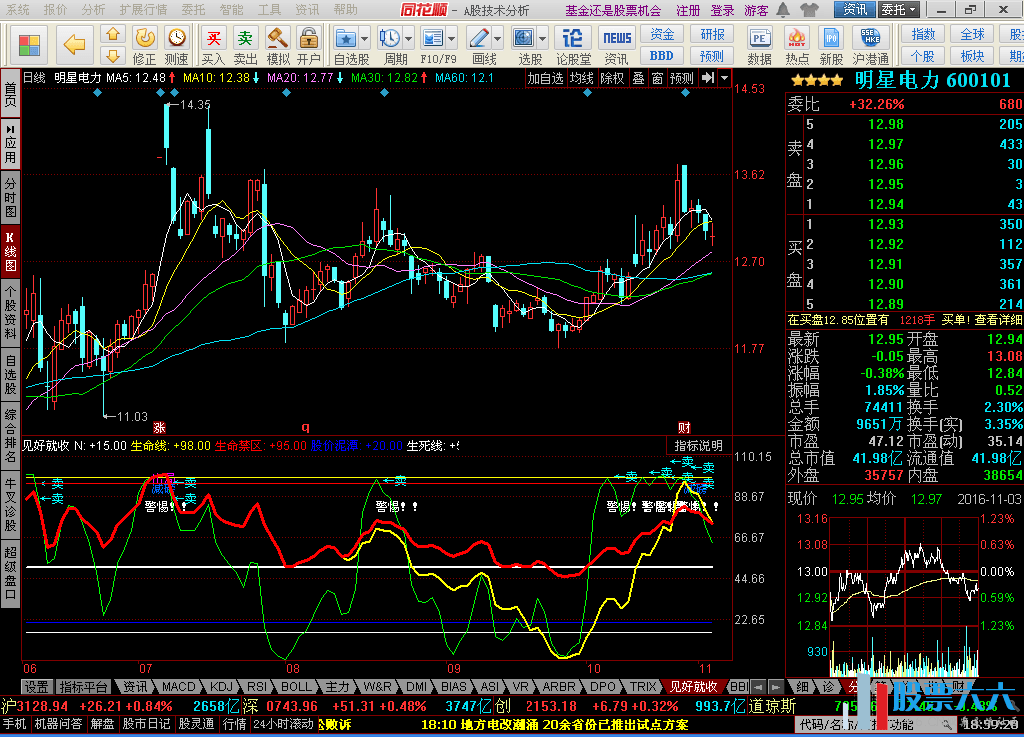This screenshot has width=1024, height=737.
Task: Click the 板块 sector button
Action: point(972,55)
